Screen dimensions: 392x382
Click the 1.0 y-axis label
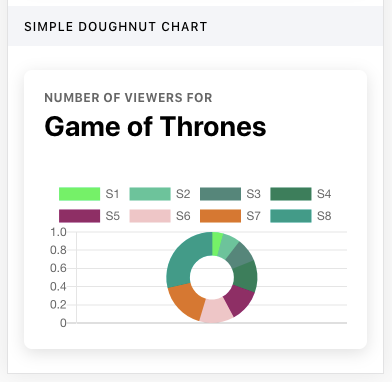[x=58, y=232]
